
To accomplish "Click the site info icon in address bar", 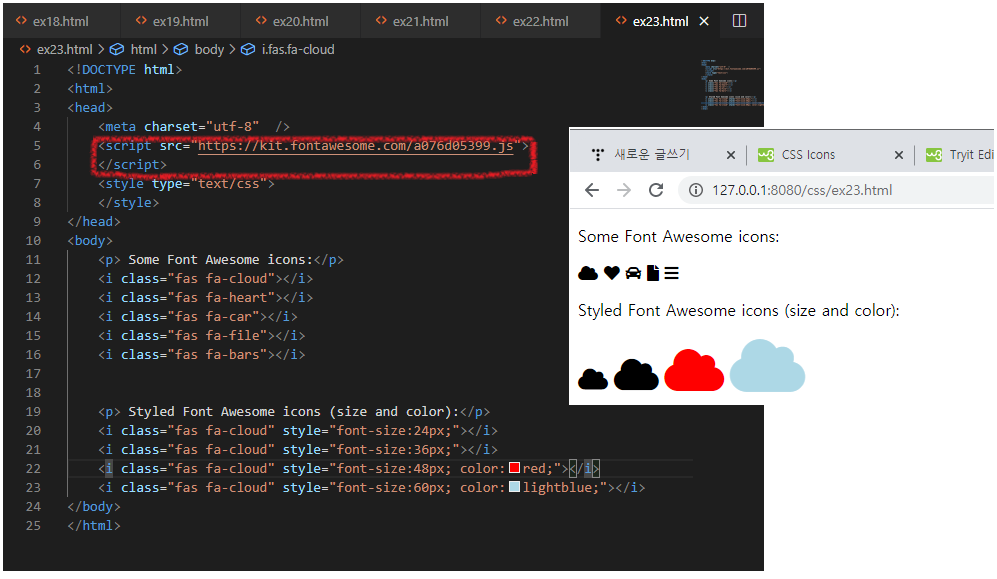I will (696, 190).
